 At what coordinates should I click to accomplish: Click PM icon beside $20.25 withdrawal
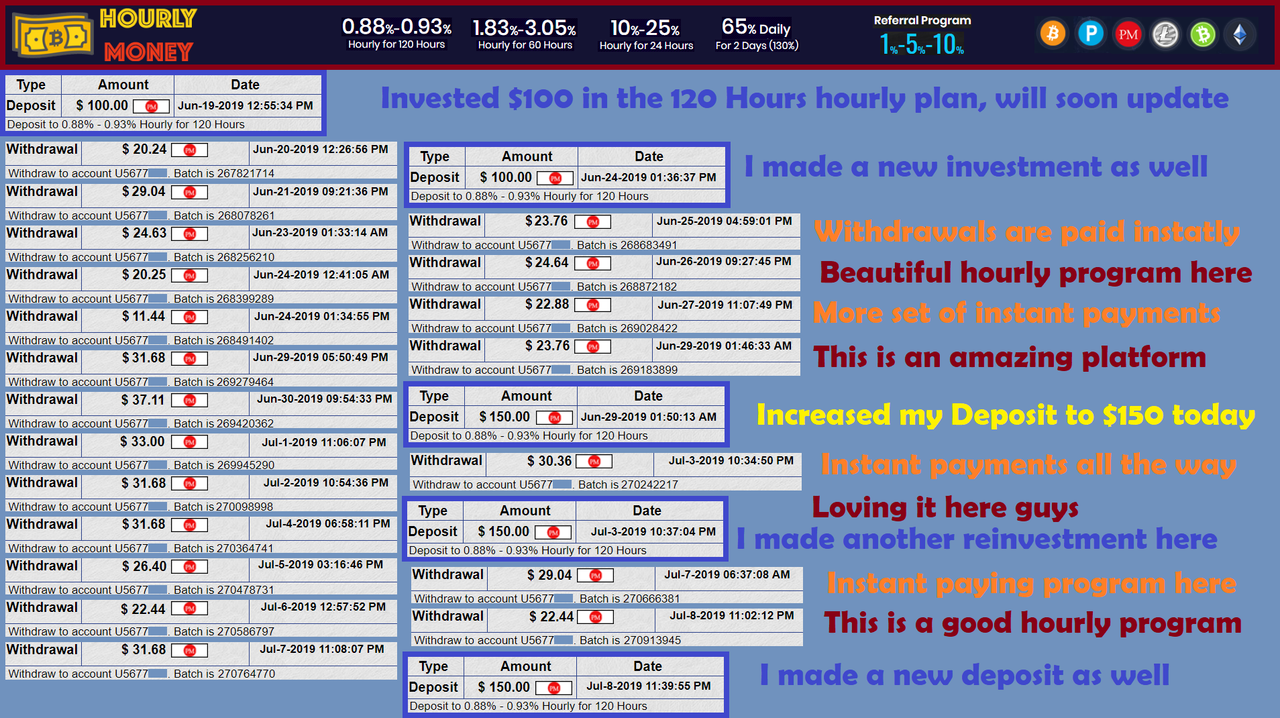click(189, 275)
